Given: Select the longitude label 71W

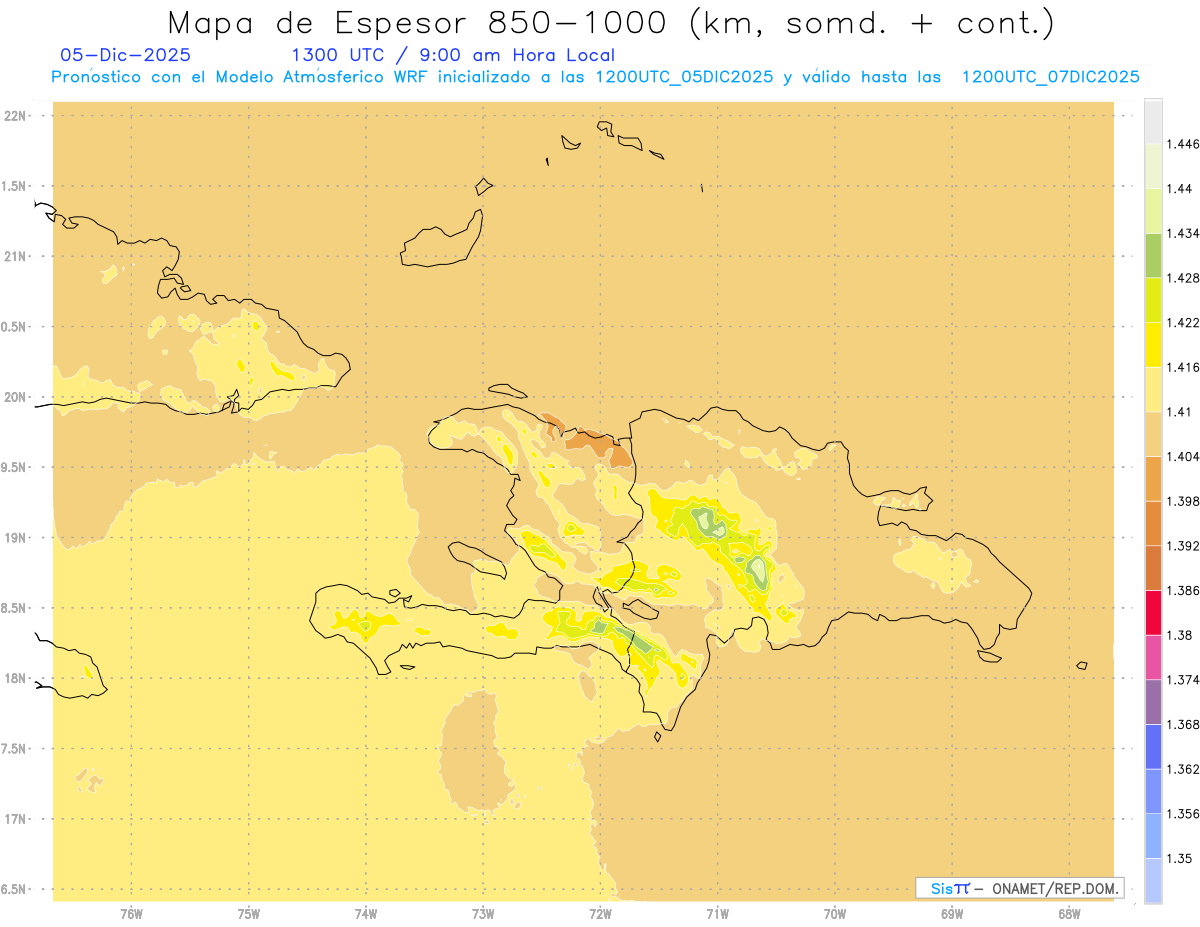Looking at the screenshot, I should pyautogui.click(x=717, y=914).
